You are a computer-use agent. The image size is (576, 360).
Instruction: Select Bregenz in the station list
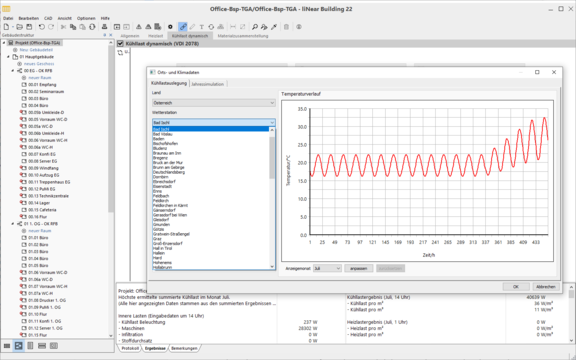tap(160, 158)
